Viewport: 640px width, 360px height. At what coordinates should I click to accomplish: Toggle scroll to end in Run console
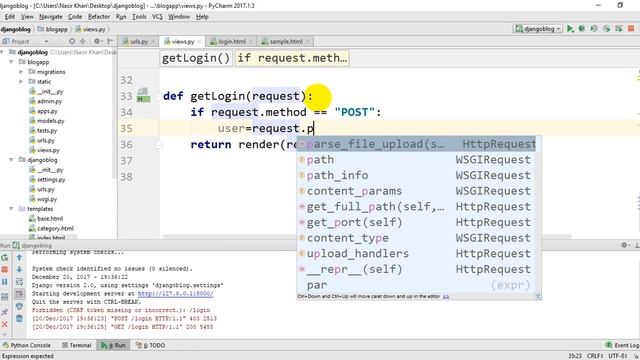(x=19, y=294)
